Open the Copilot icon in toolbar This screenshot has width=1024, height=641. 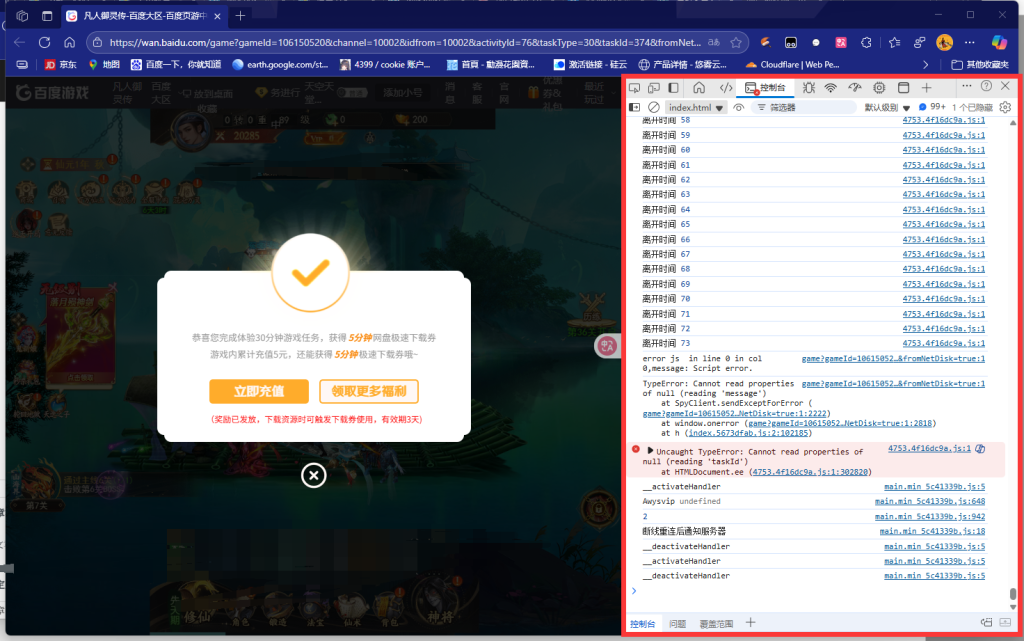(999, 42)
